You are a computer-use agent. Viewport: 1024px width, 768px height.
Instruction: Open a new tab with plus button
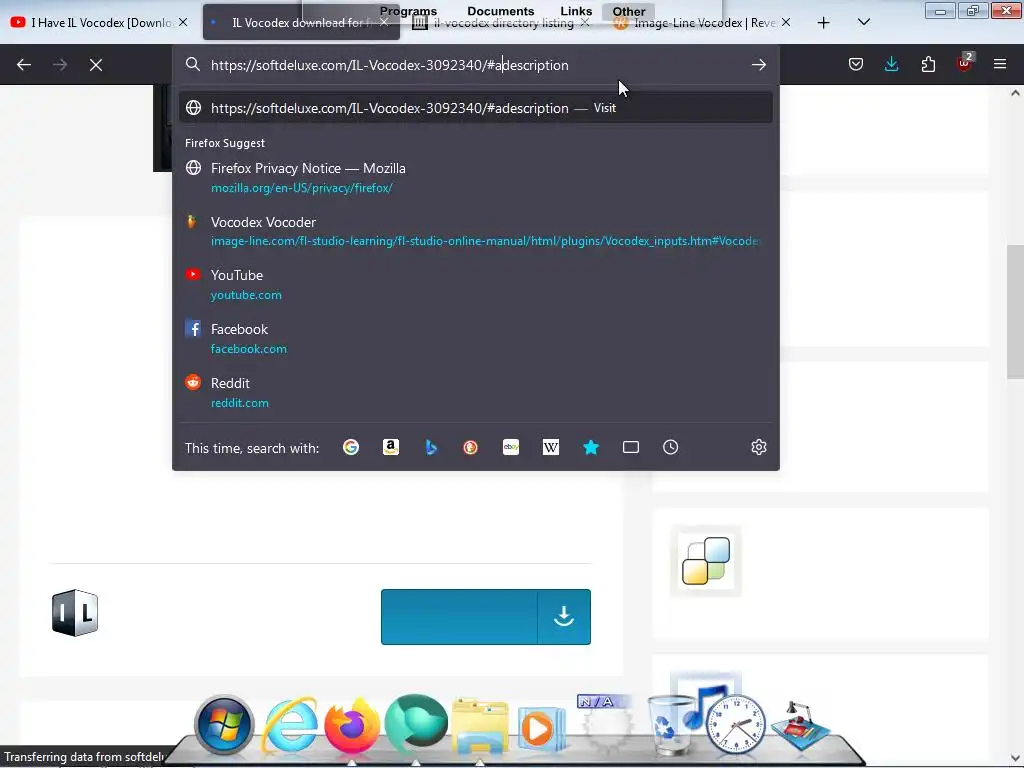(x=824, y=23)
